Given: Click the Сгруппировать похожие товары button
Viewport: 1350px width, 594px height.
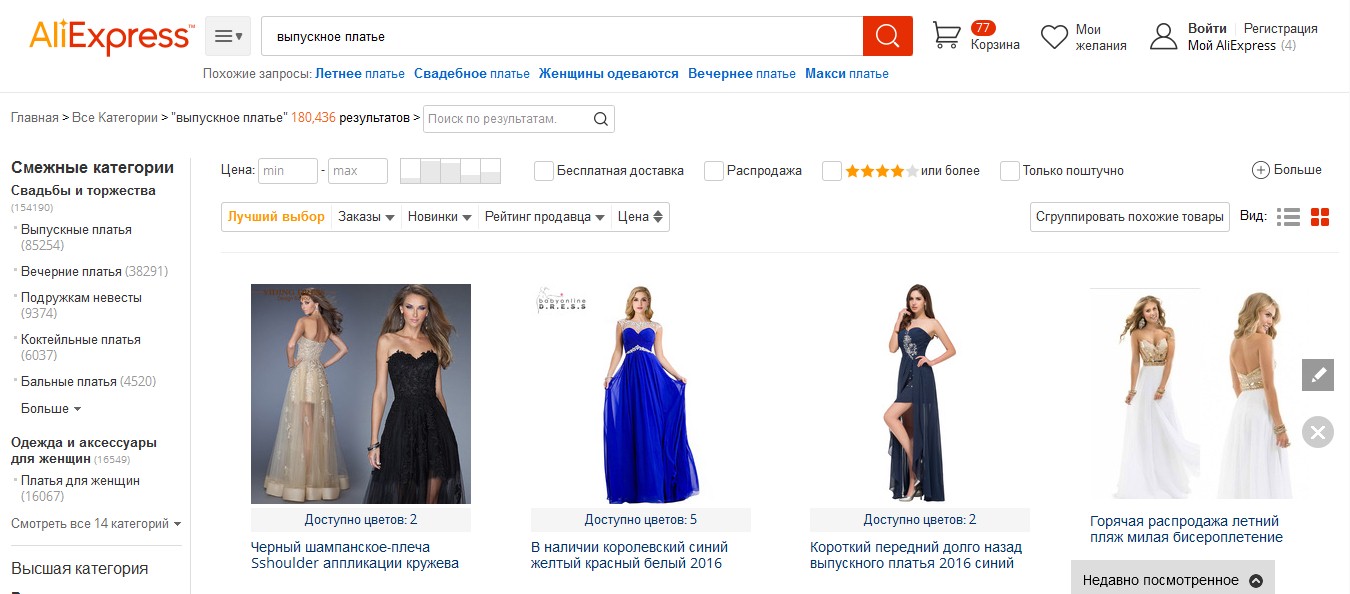Looking at the screenshot, I should click(1130, 217).
